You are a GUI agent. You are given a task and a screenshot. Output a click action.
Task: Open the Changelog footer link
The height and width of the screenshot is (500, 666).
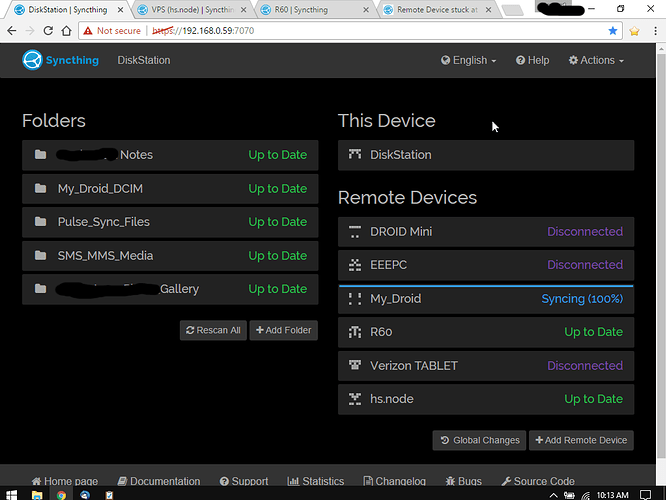pos(395,481)
